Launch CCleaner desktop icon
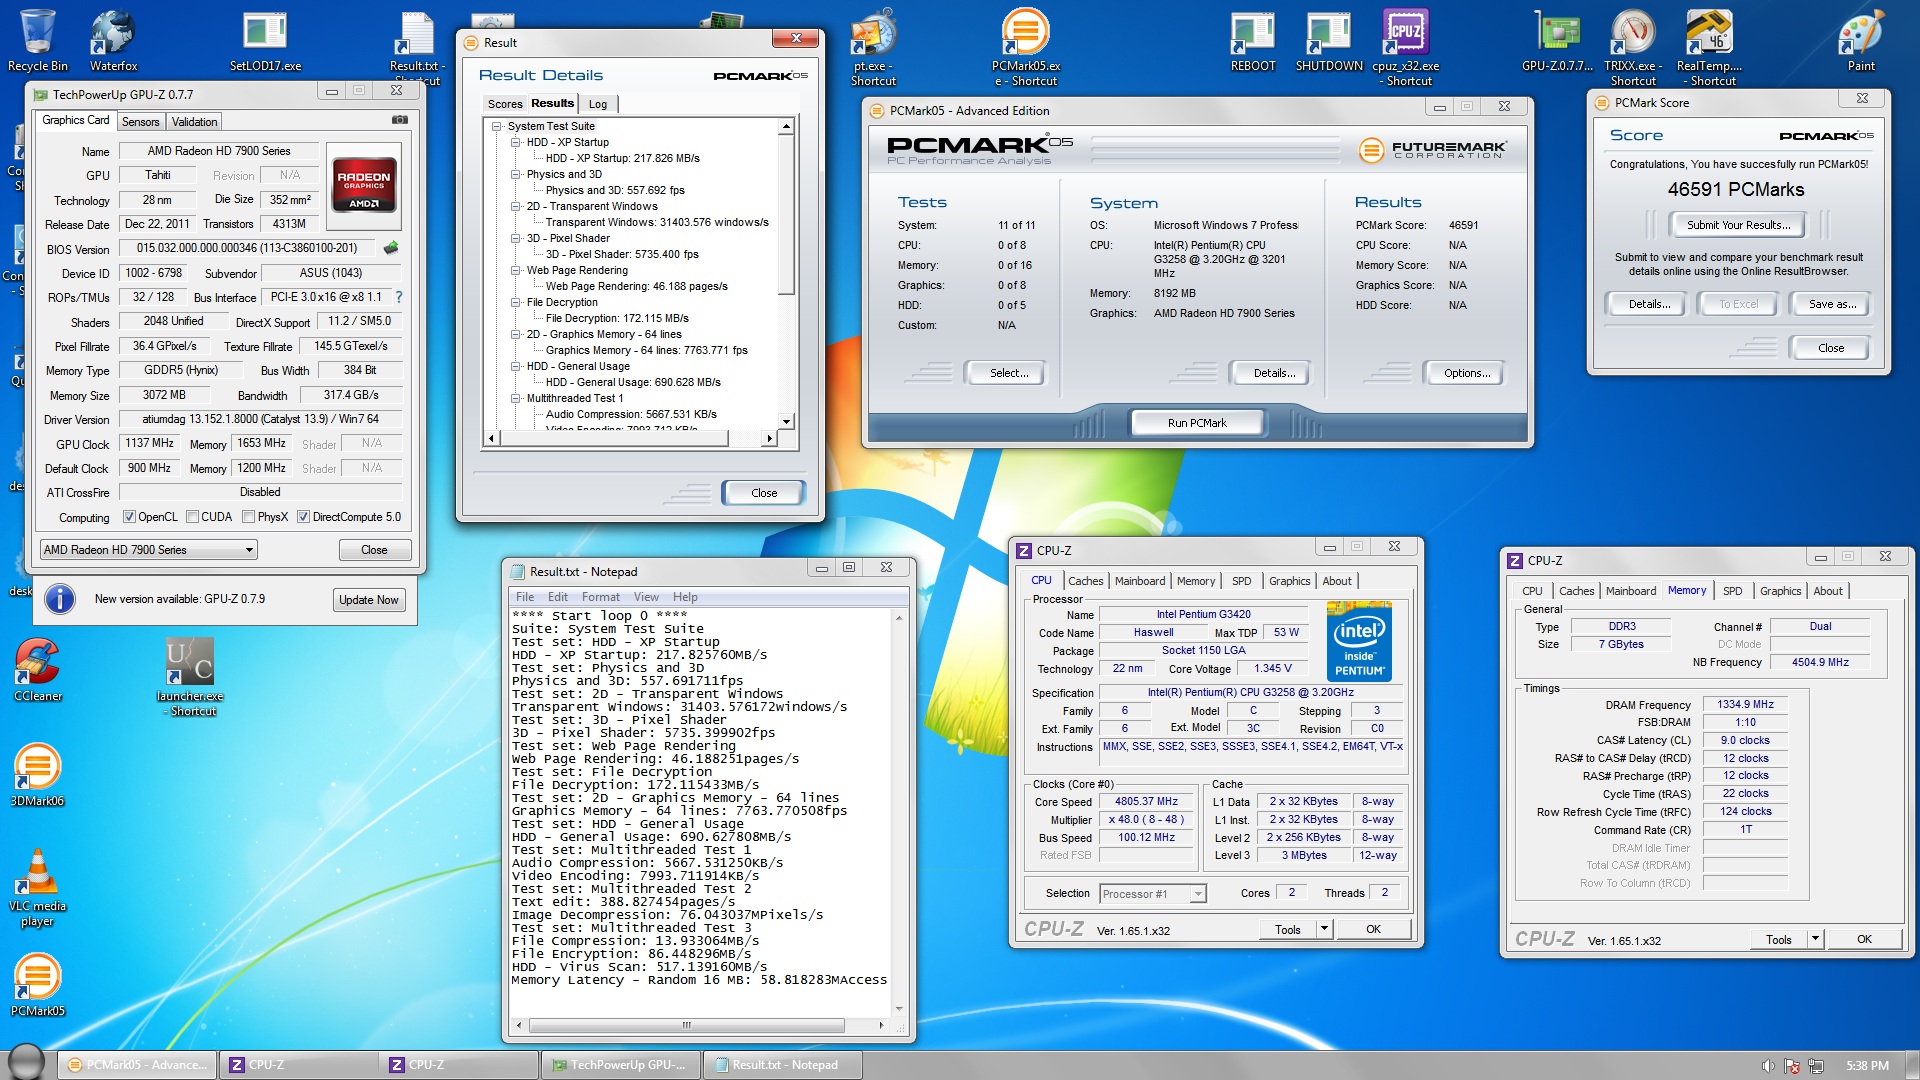The width and height of the screenshot is (1920, 1080). pos(37,670)
